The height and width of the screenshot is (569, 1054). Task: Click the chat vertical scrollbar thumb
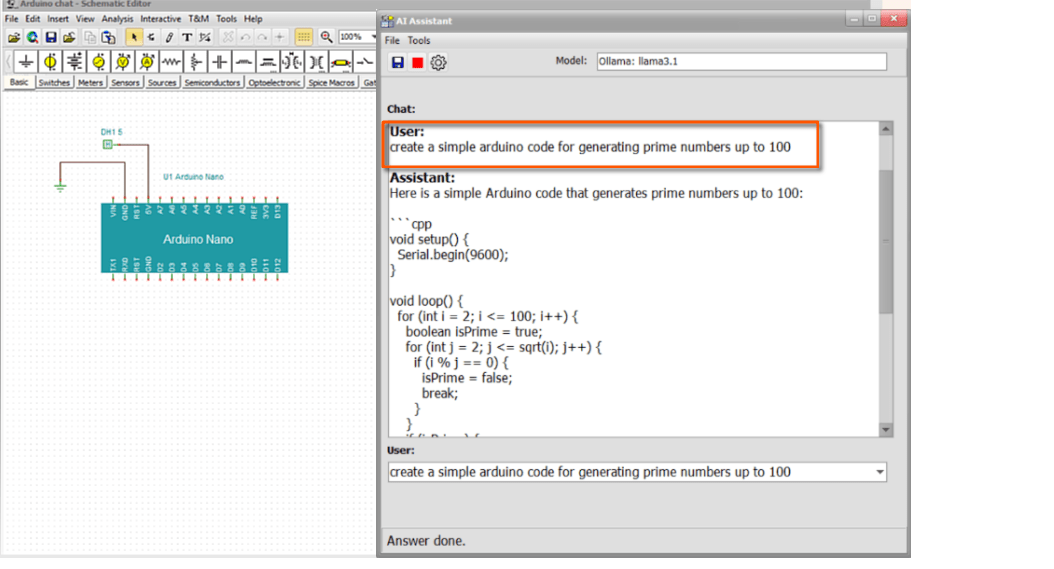point(885,240)
